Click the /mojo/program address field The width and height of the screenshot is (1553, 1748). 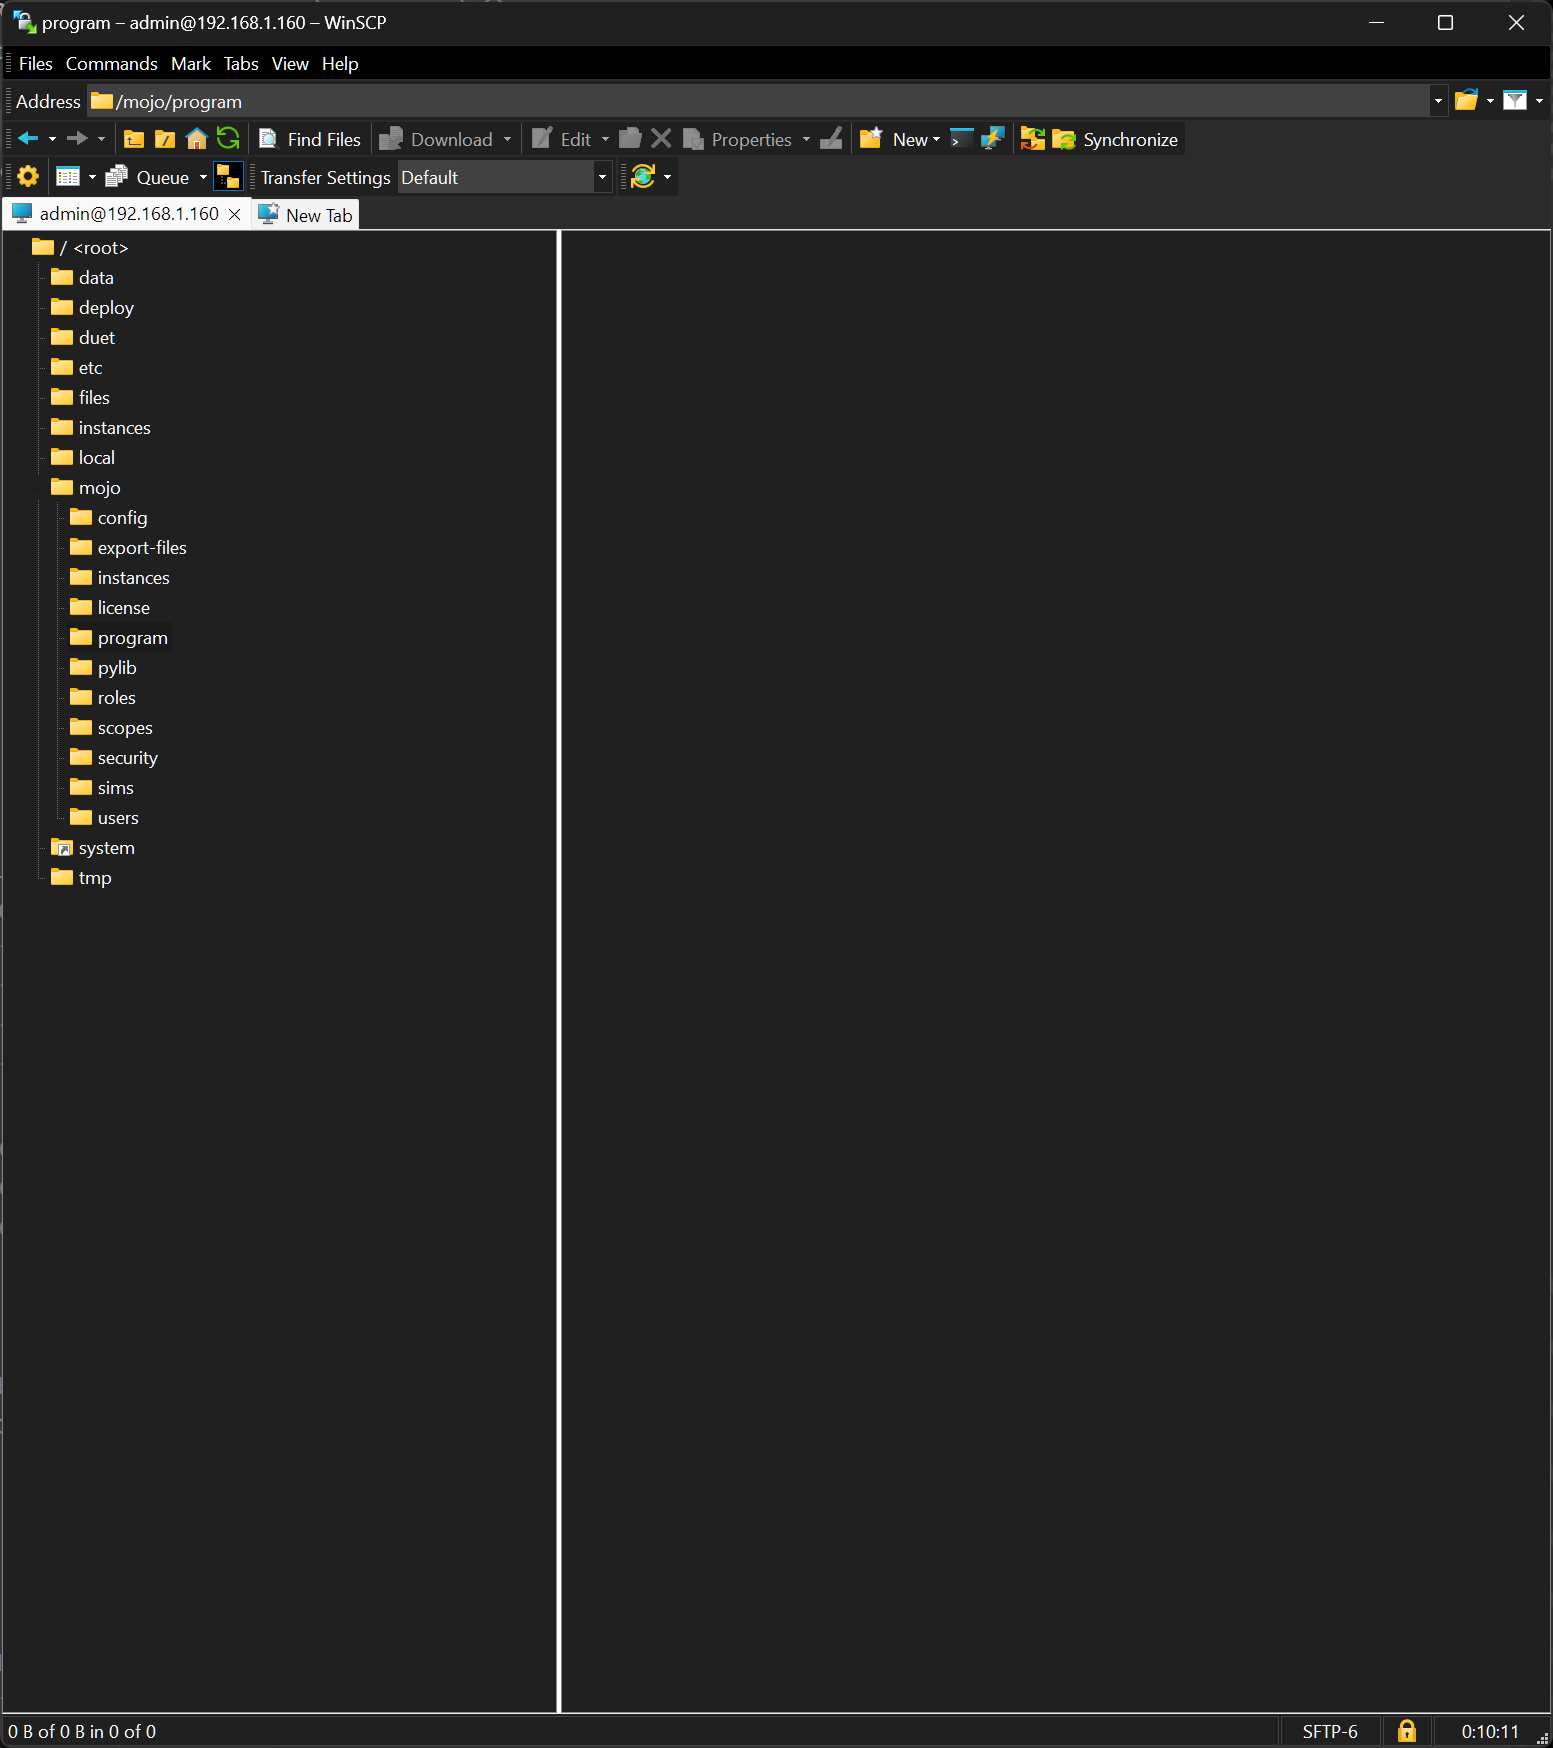760,101
